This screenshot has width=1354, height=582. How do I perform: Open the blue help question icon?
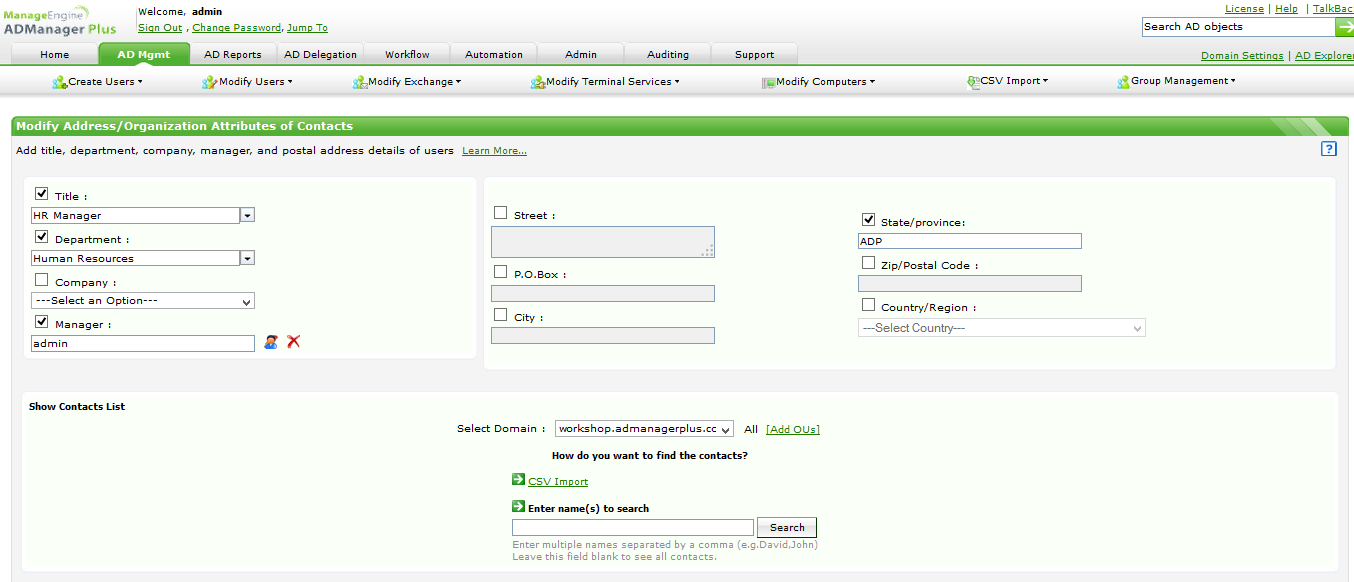(1329, 149)
